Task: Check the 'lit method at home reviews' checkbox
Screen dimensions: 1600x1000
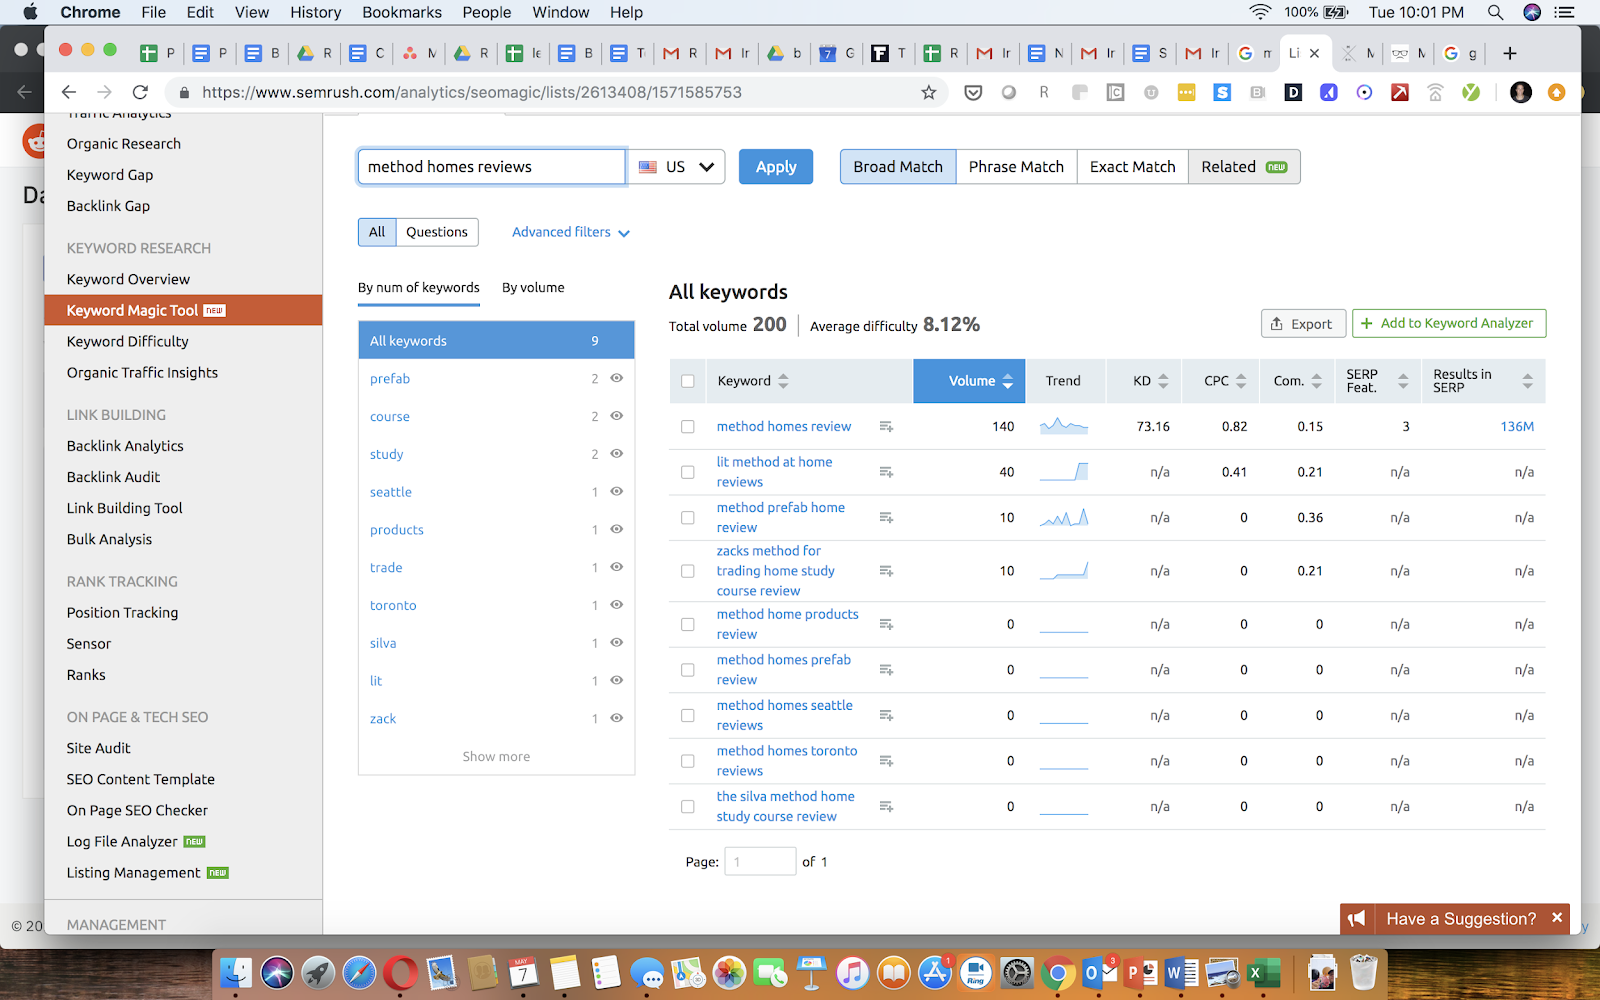Action: [x=687, y=472]
